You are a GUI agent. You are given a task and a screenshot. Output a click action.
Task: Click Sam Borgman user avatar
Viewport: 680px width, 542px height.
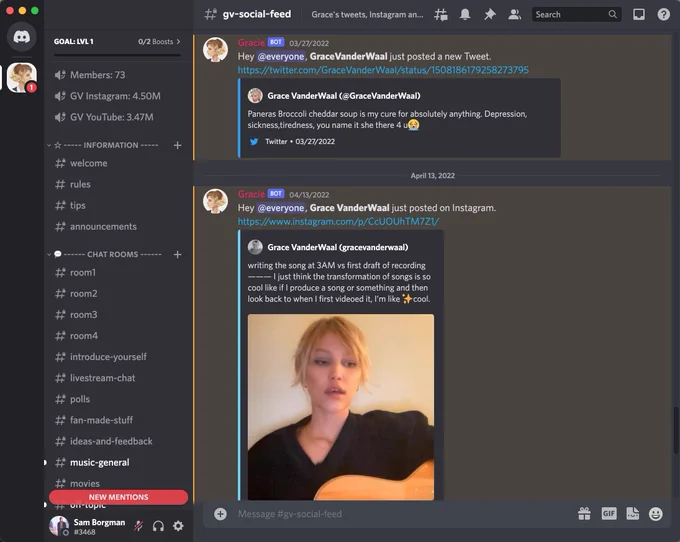click(x=59, y=526)
